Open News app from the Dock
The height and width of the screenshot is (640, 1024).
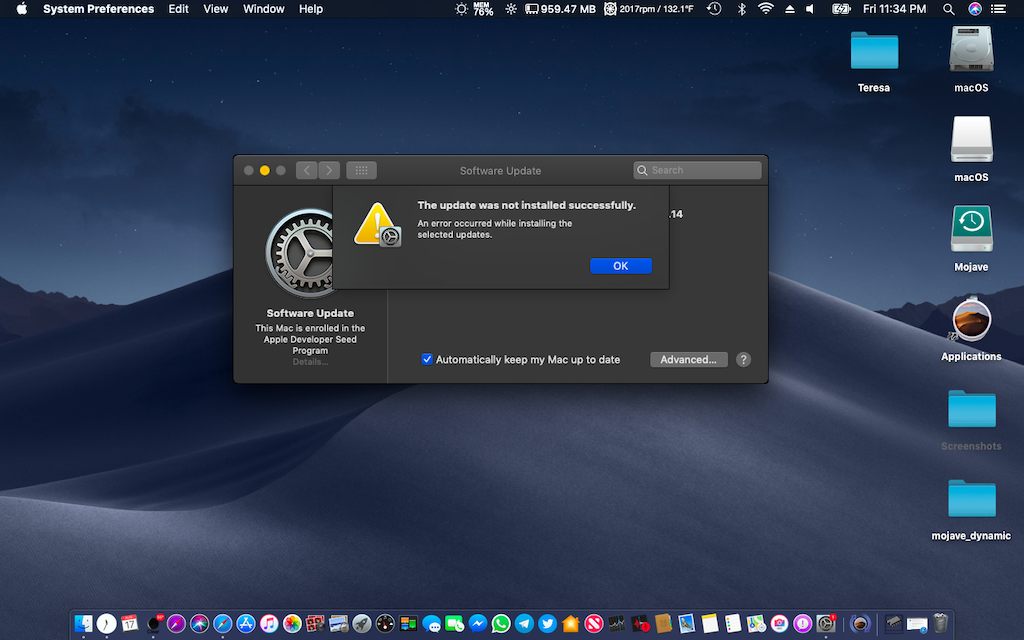pyautogui.click(x=594, y=624)
